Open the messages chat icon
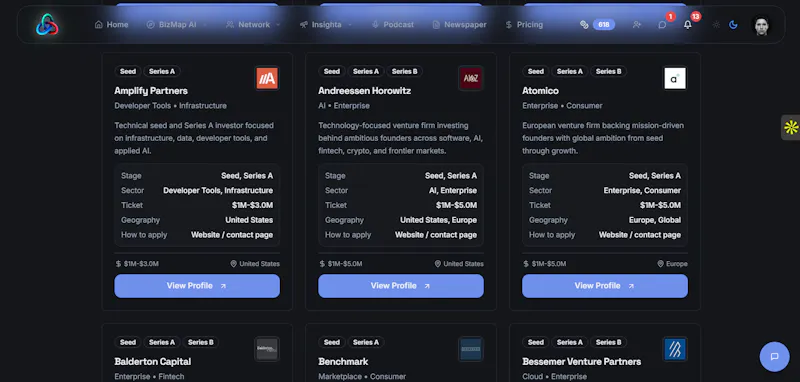Screen dimensions: 800x382 [662, 24]
